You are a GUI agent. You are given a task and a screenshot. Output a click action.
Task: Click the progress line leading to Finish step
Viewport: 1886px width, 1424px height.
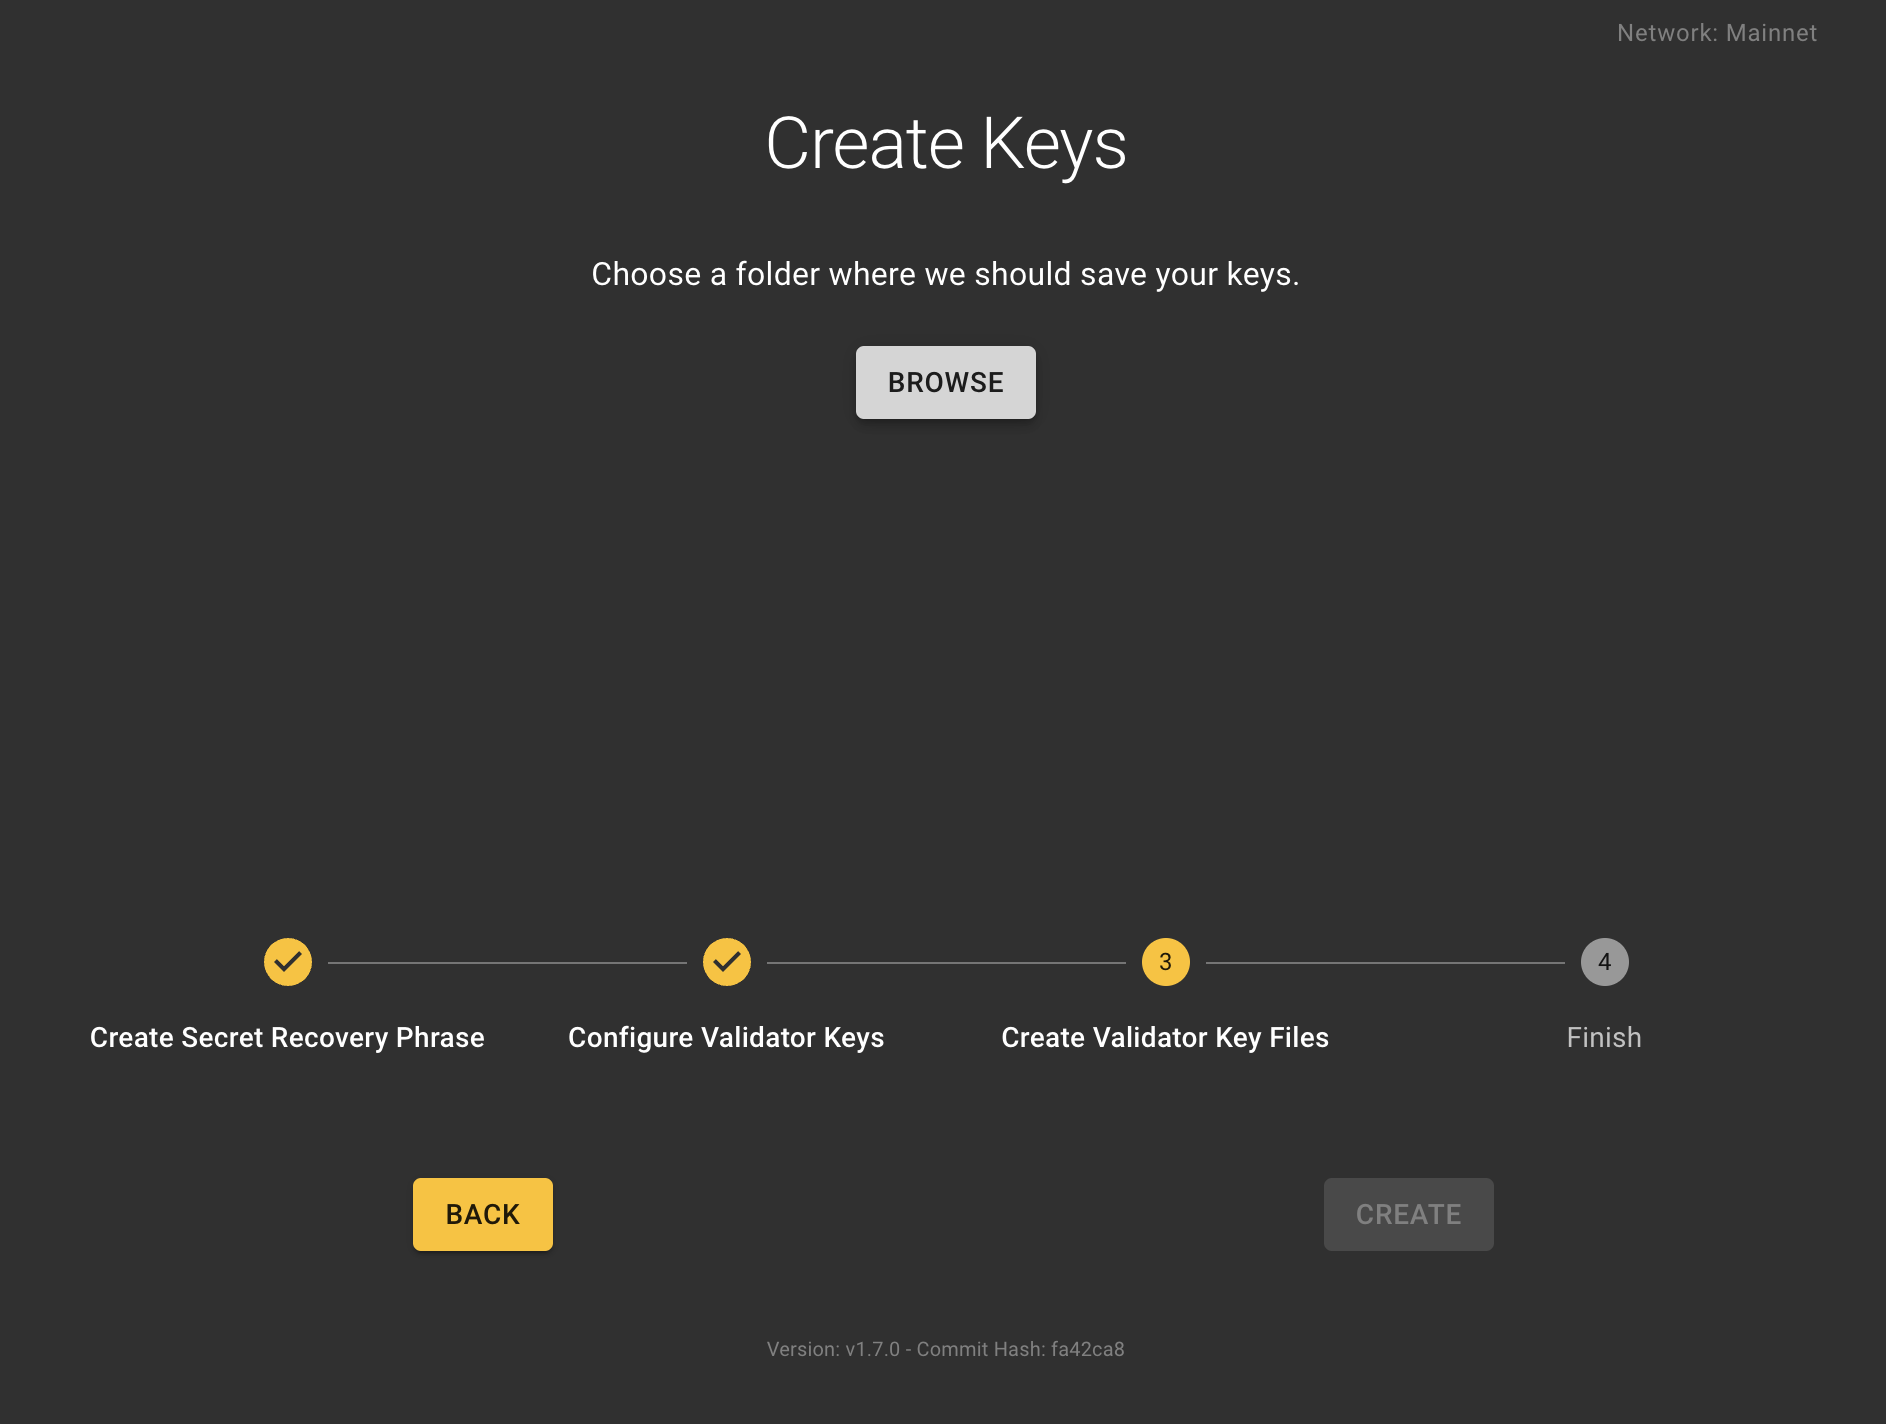click(1385, 963)
